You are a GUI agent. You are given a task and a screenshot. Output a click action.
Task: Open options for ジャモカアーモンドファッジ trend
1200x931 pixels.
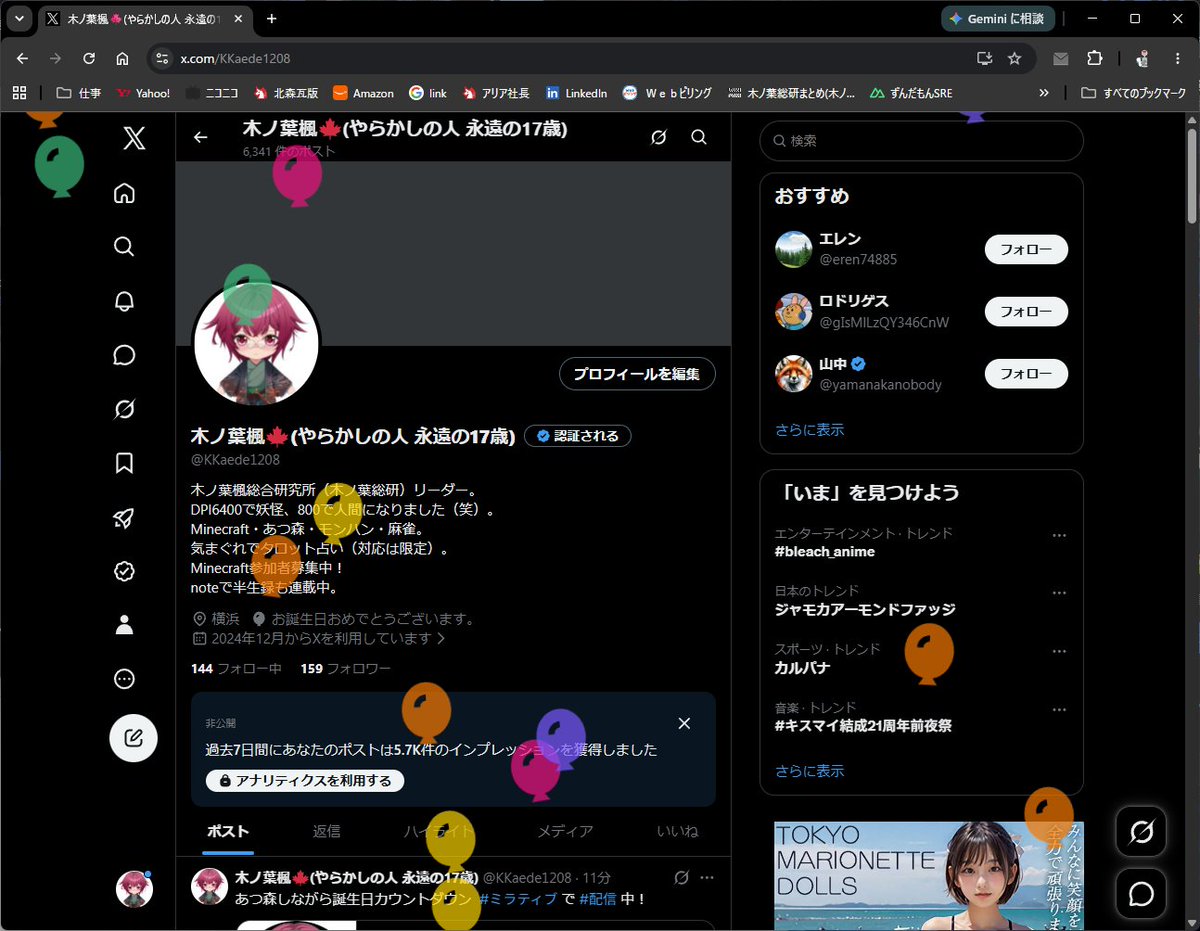tap(1059, 593)
